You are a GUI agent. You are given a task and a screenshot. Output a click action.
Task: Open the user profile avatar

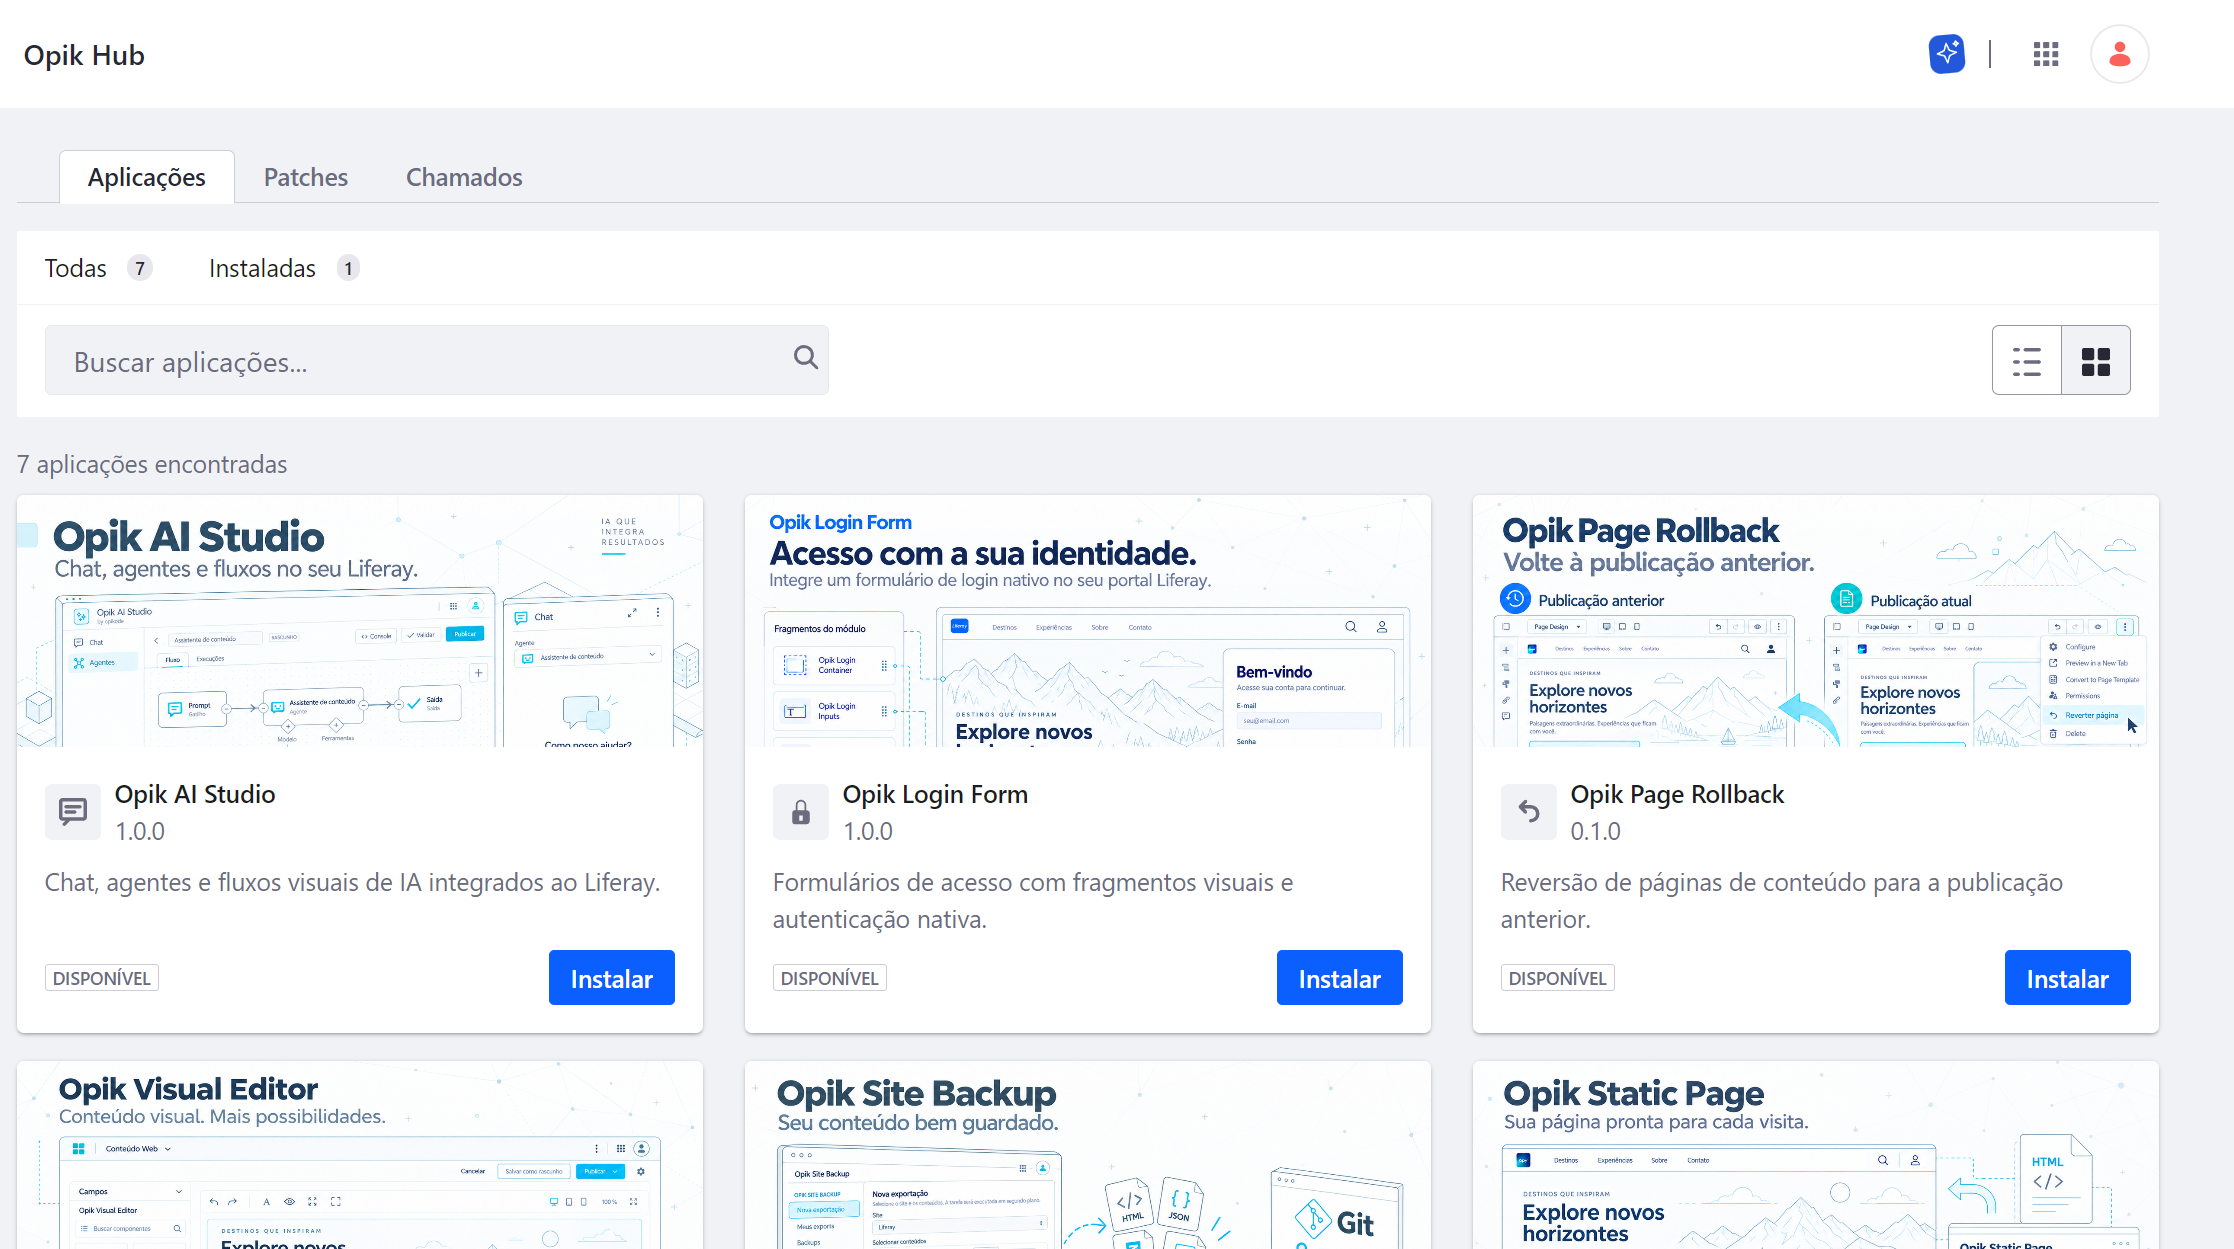click(x=2119, y=54)
